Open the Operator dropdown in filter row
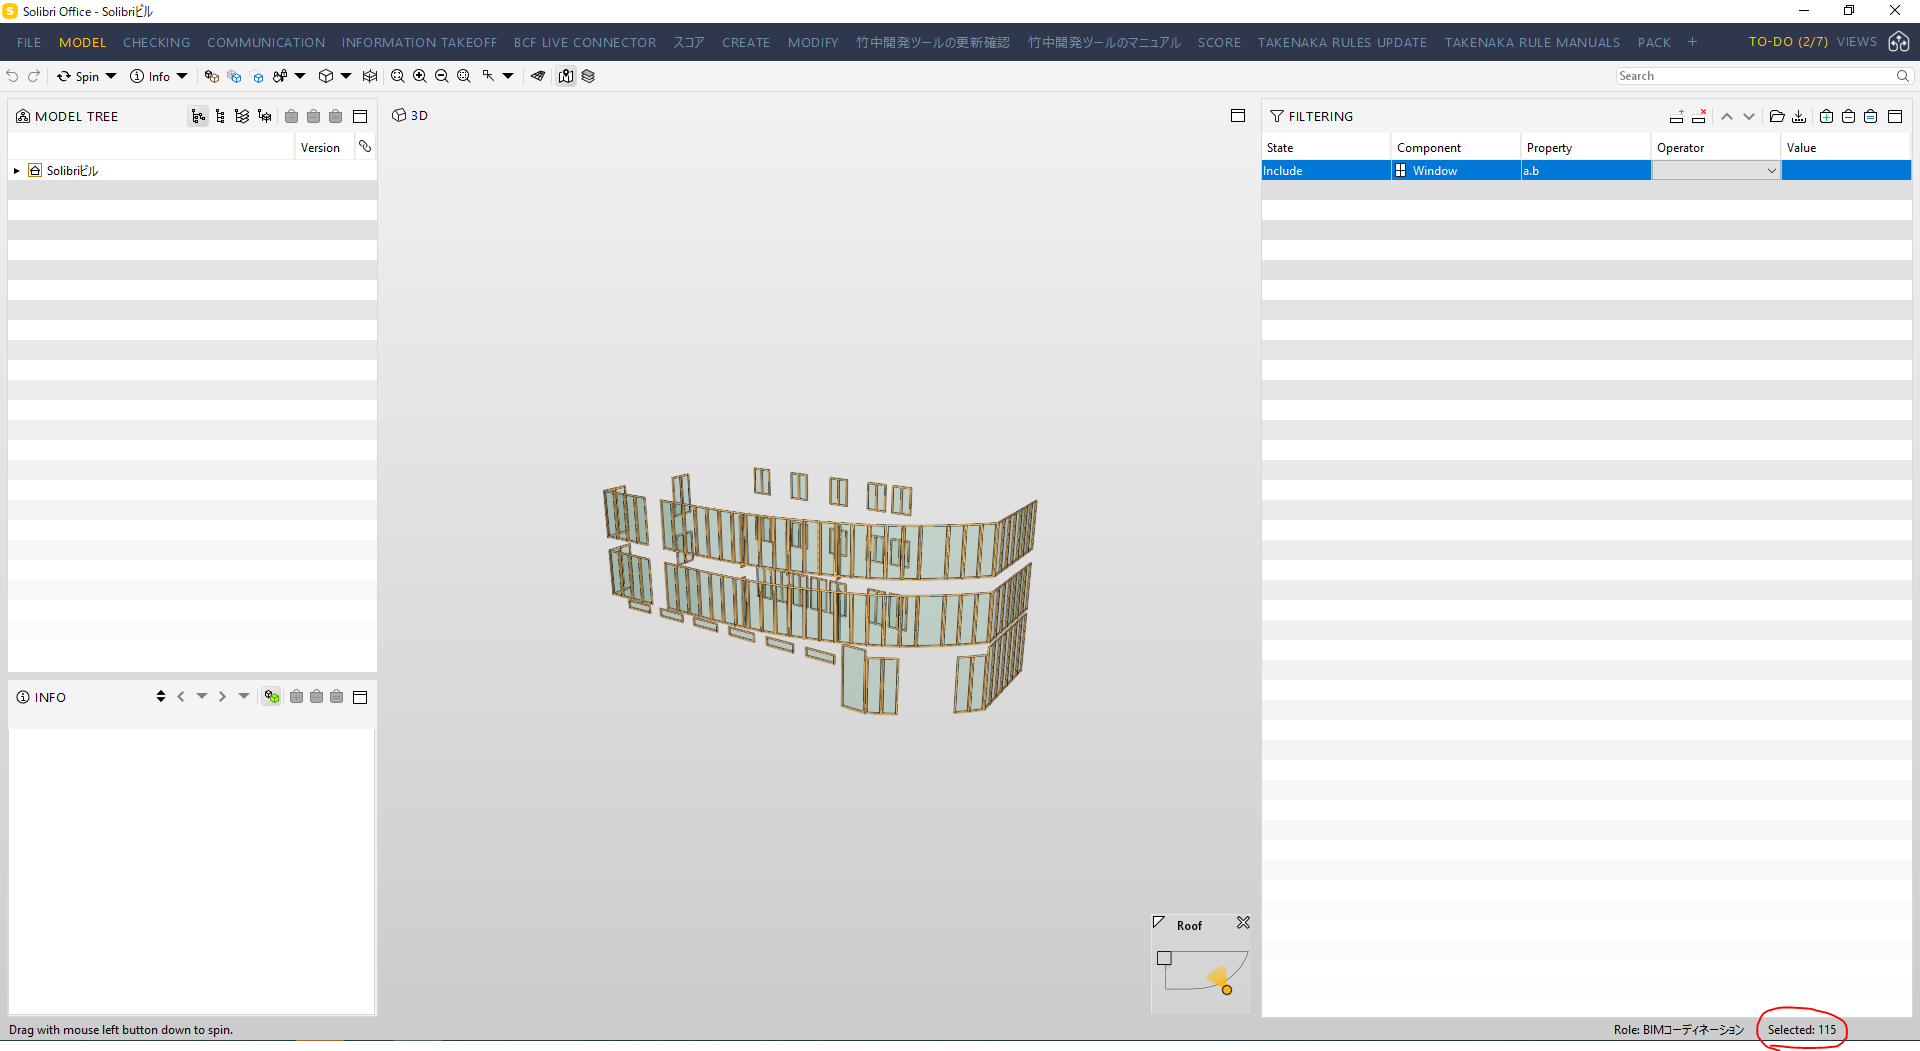This screenshot has width=1920, height=1051. point(1716,171)
